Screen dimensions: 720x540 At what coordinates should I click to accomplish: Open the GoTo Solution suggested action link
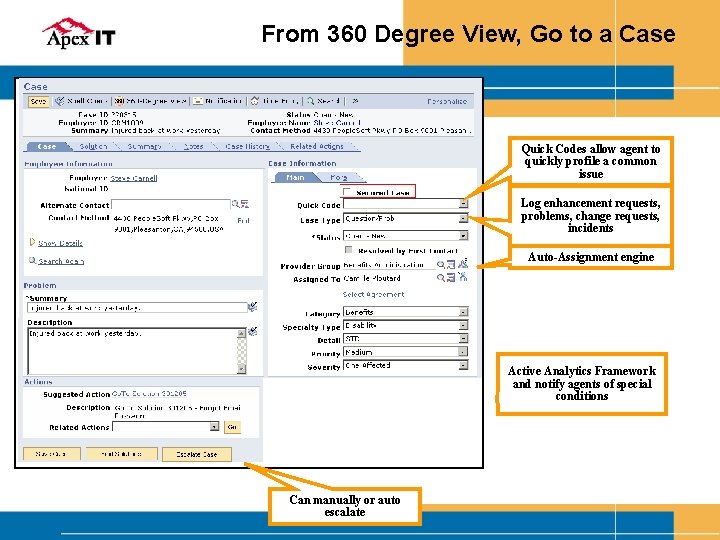[x=149, y=394]
